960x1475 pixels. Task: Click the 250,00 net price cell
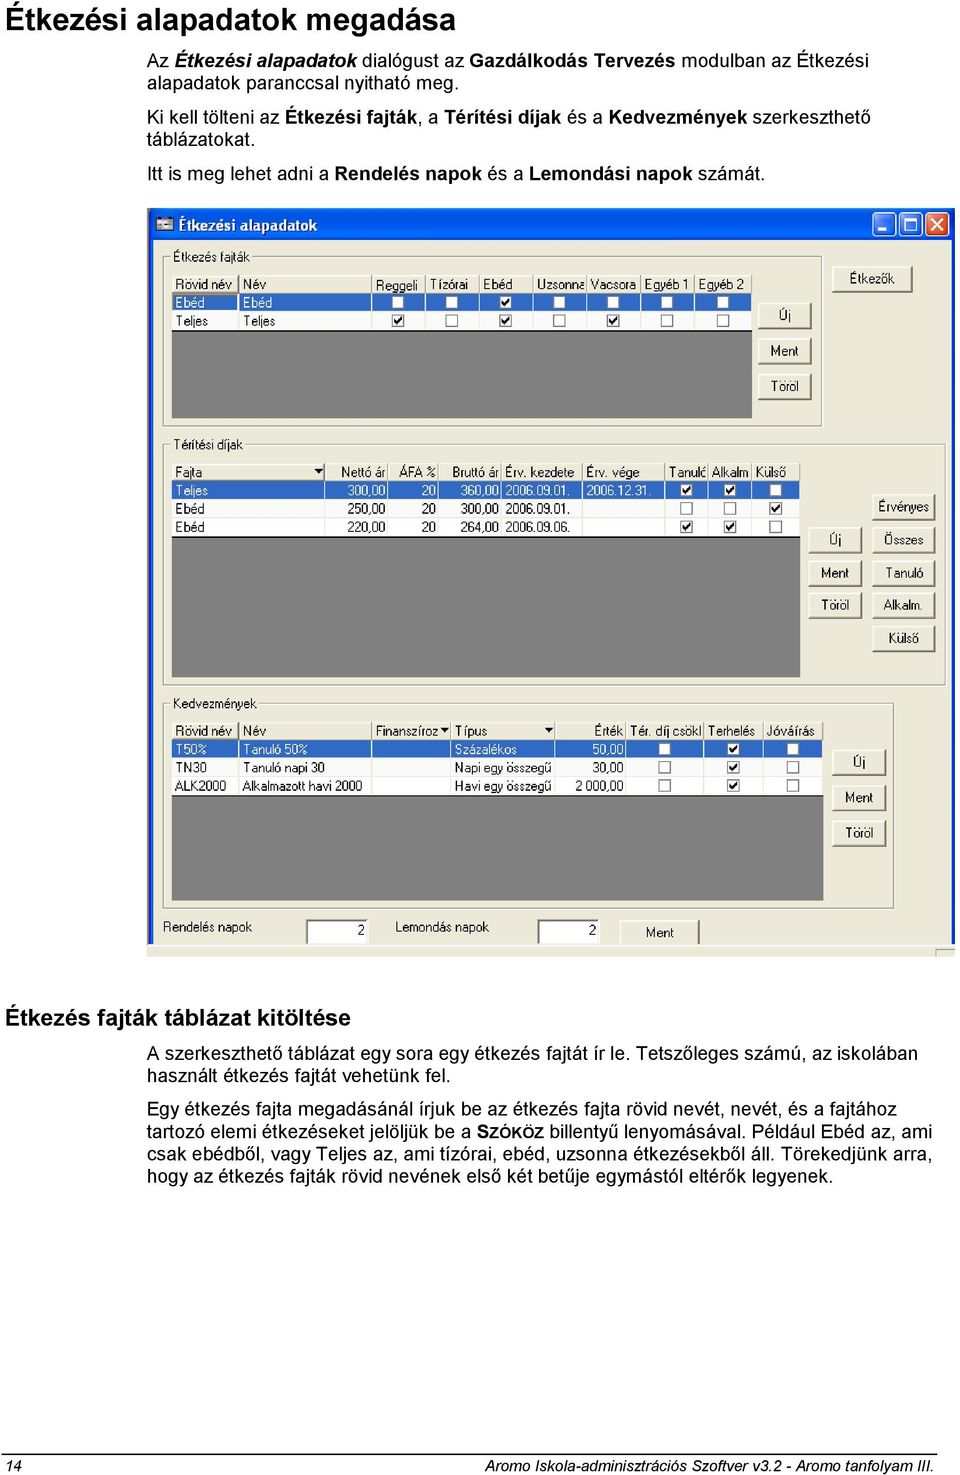[x=357, y=508]
